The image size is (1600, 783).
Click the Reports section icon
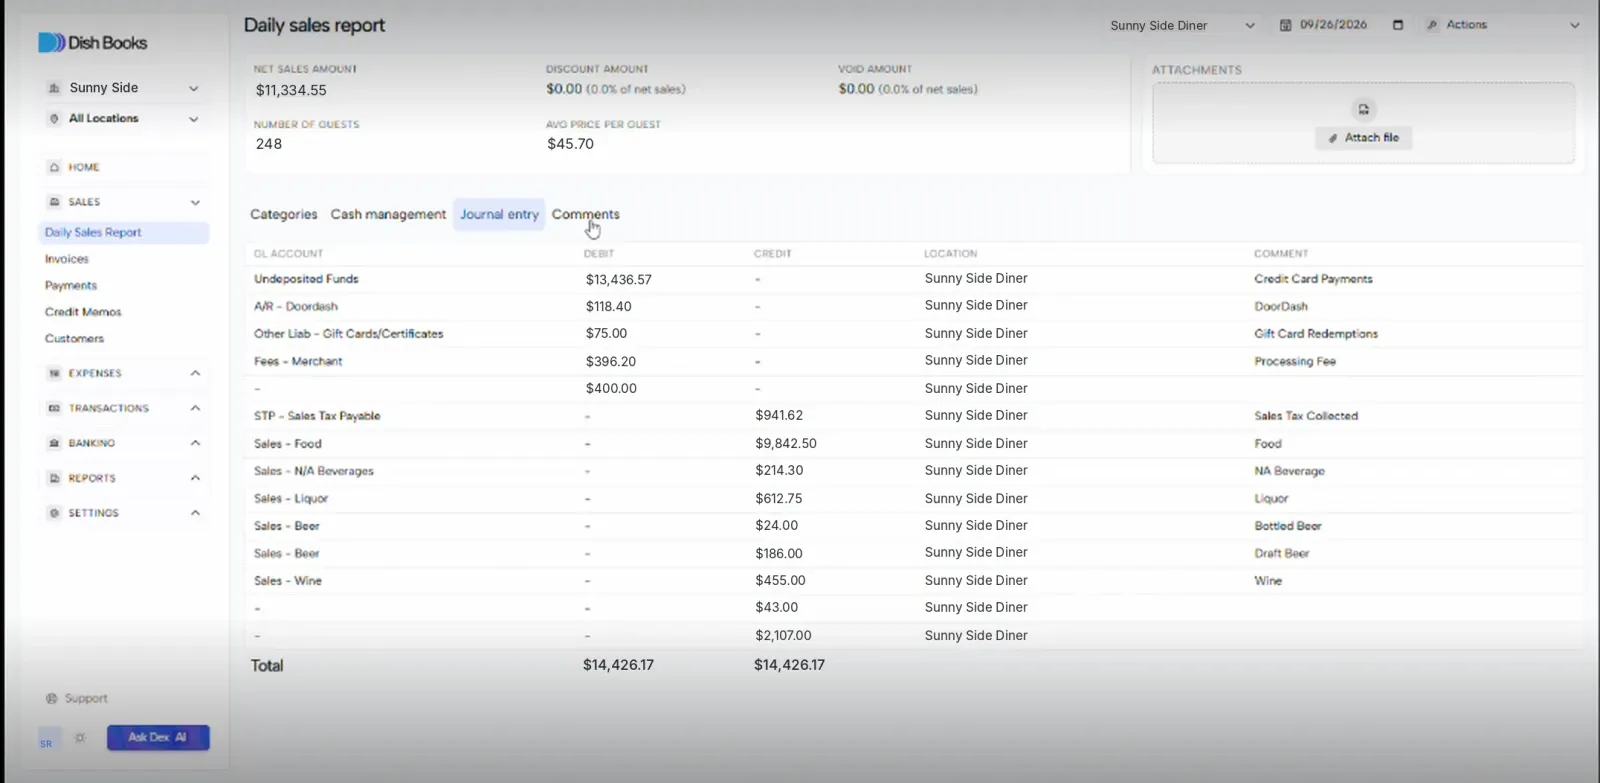54,478
